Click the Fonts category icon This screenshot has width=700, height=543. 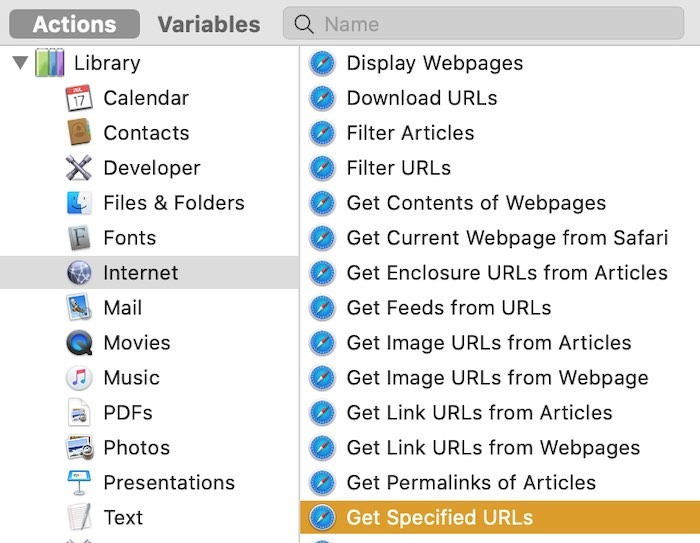(x=79, y=238)
